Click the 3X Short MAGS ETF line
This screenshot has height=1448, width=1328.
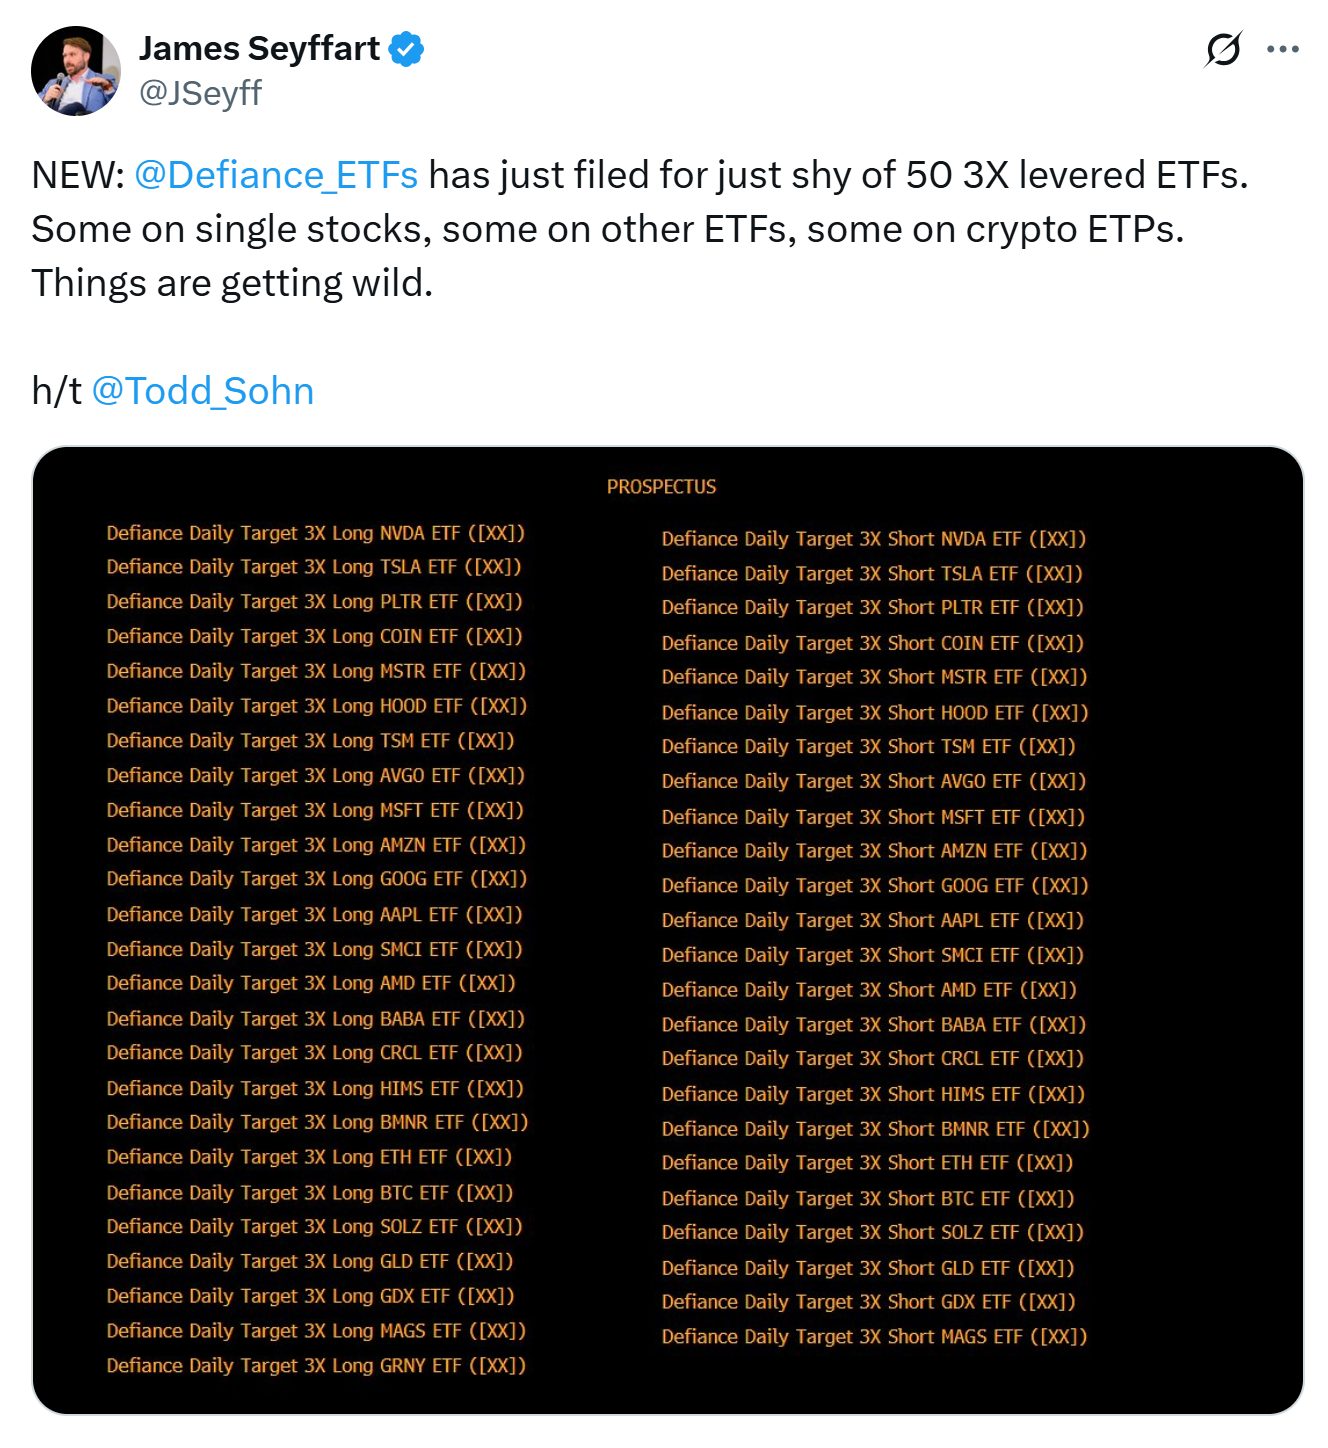874,1337
